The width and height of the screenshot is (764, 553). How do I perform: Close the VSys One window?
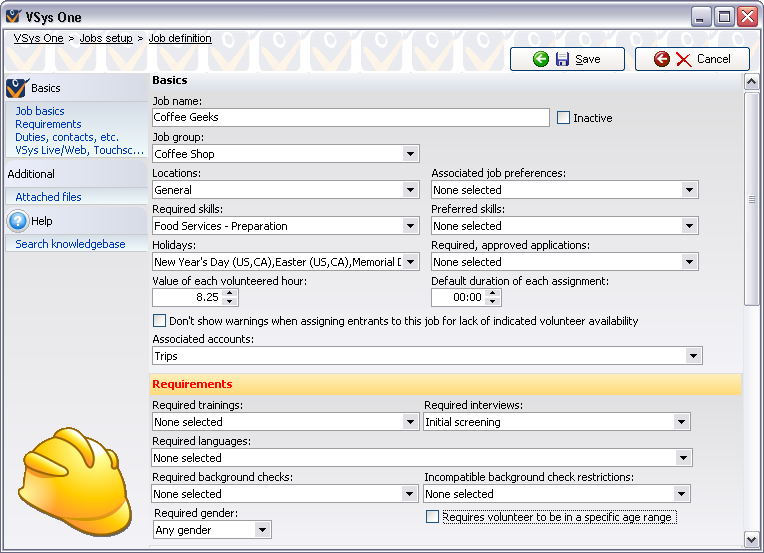coord(747,17)
